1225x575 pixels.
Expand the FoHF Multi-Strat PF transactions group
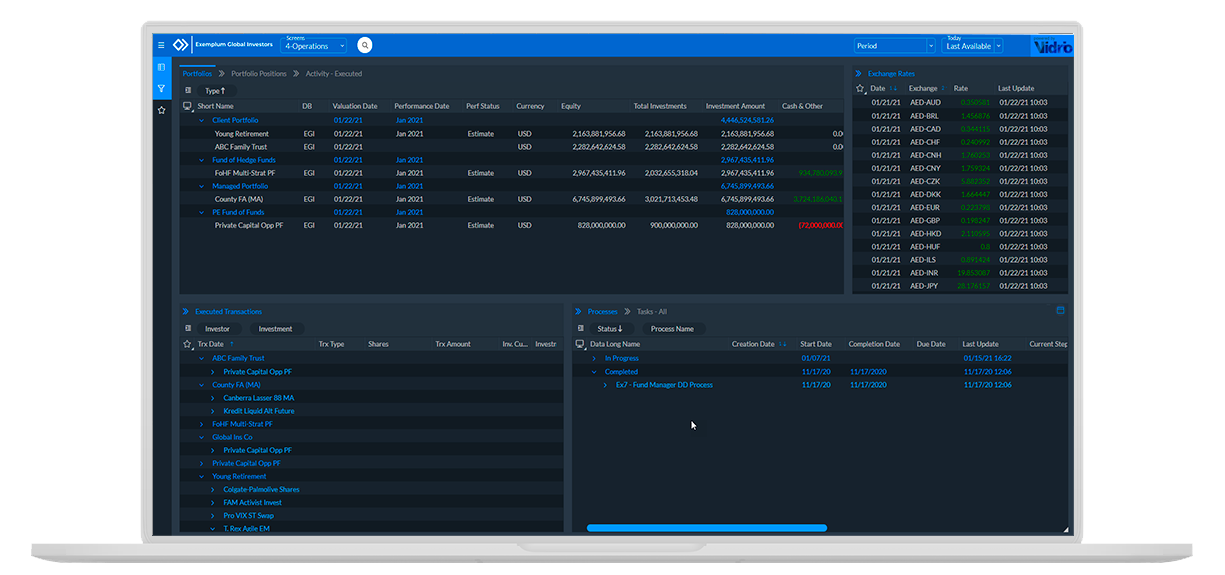point(200,424)
